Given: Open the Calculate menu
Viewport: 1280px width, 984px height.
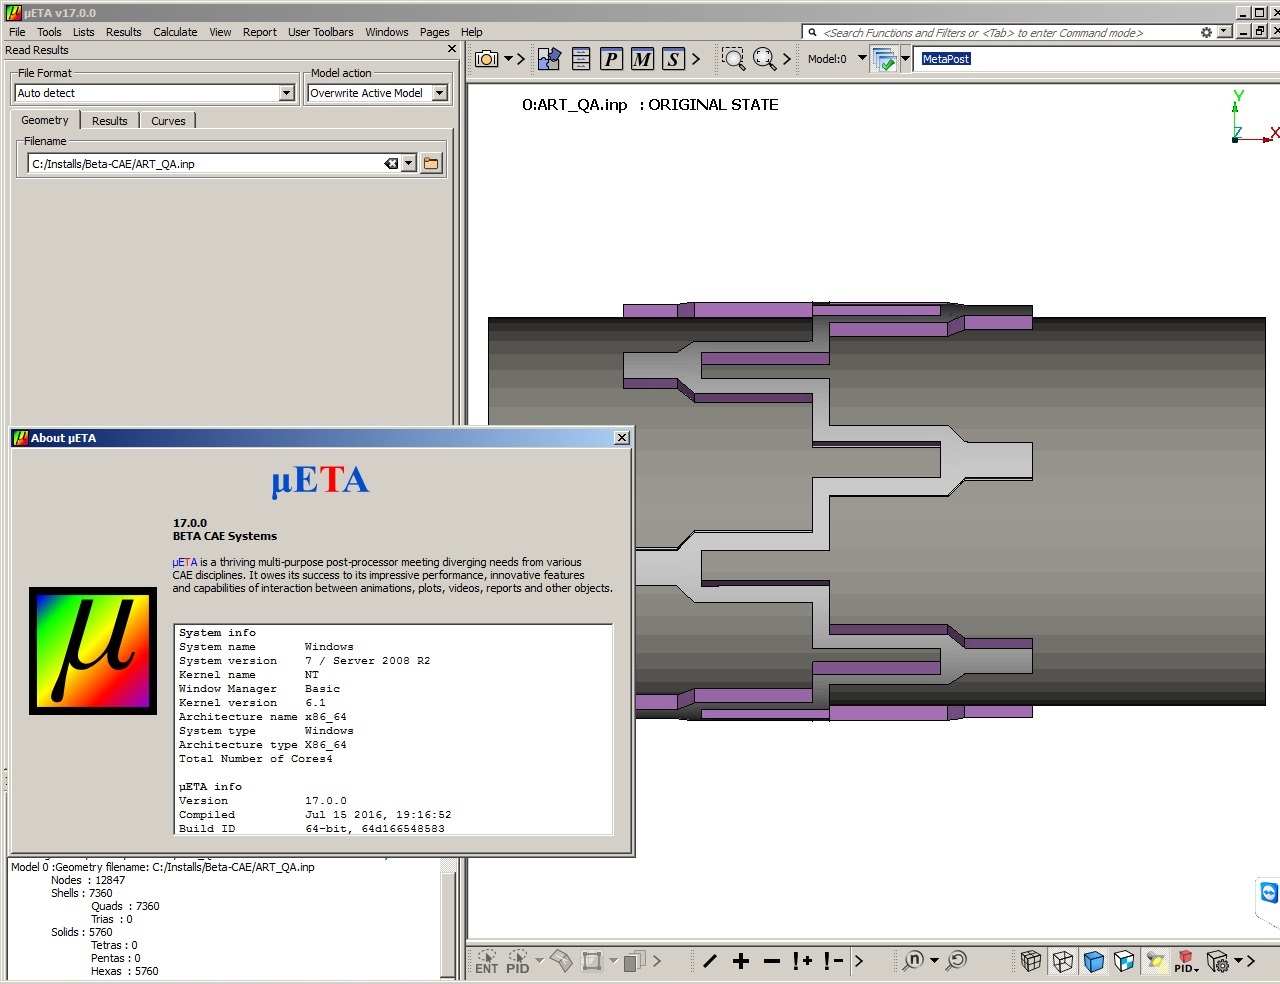Looking at the screenshot, I should click(x=175, y=32).
